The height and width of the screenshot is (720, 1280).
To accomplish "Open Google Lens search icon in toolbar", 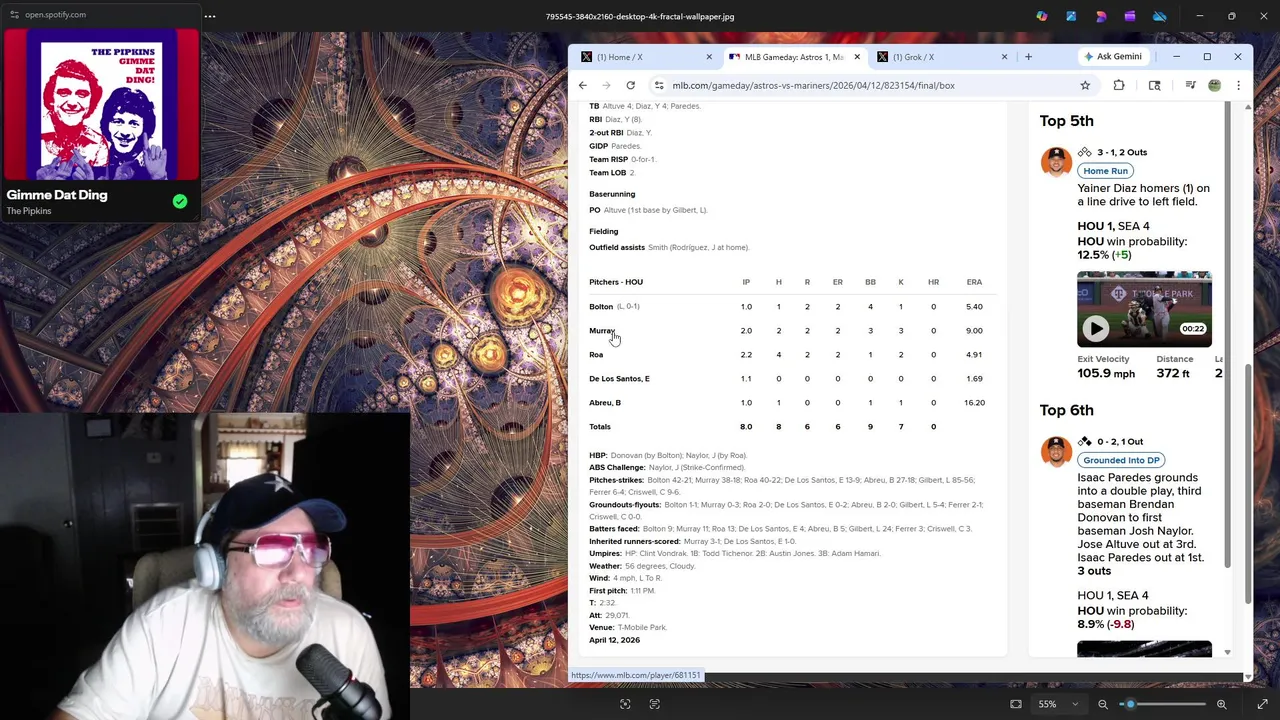I will [1154, 85].
